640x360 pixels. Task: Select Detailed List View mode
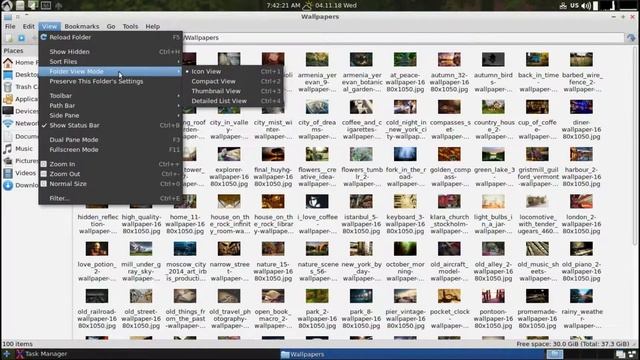[233, 101]
